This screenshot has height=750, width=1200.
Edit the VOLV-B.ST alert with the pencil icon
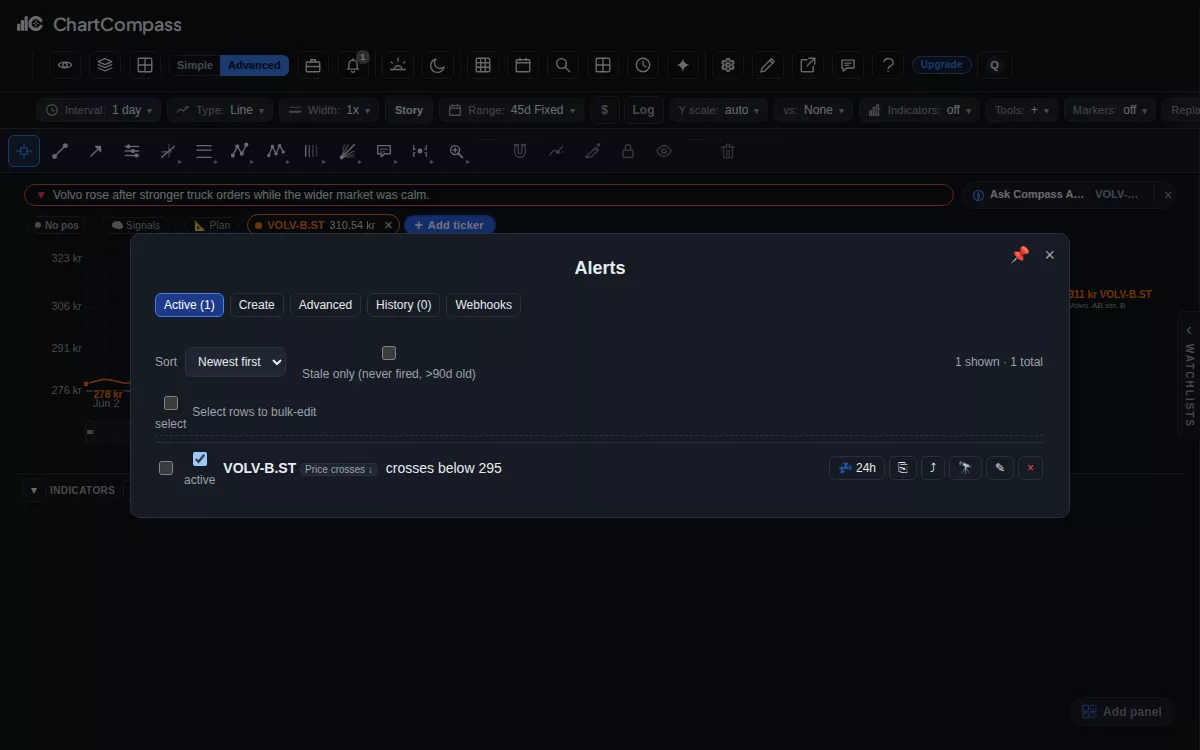(x=999, y=468)
